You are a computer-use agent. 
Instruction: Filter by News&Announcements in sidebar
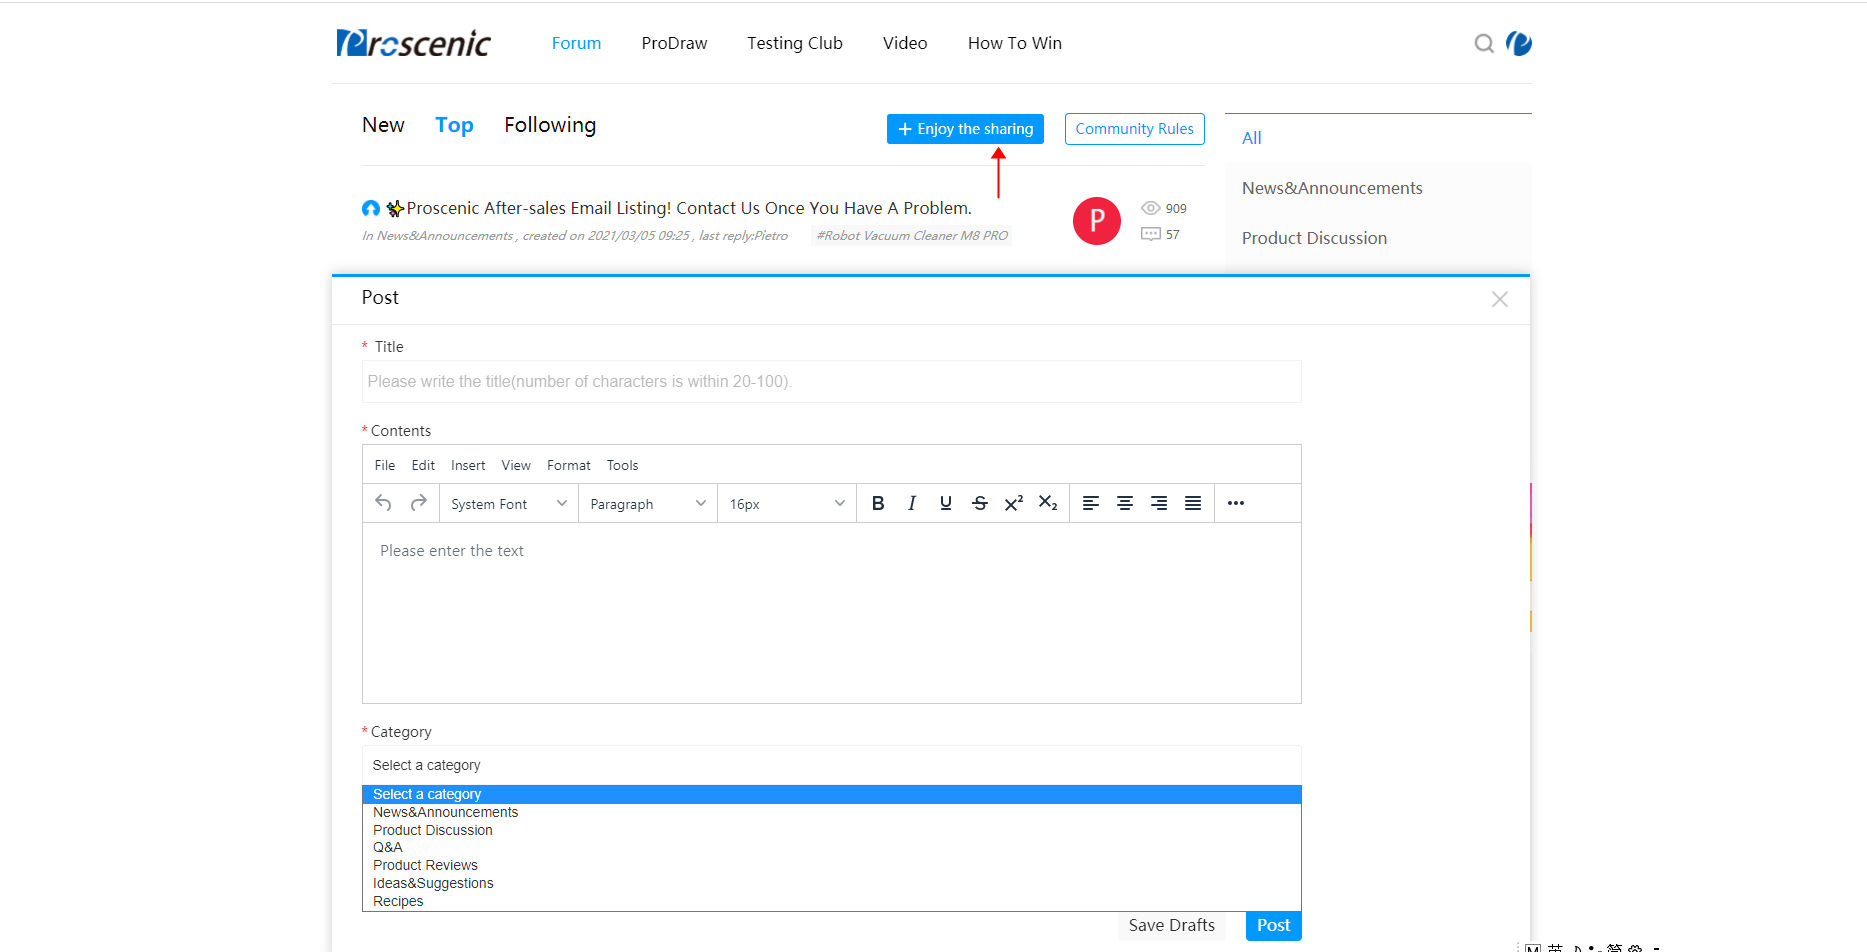point(1332,188)
